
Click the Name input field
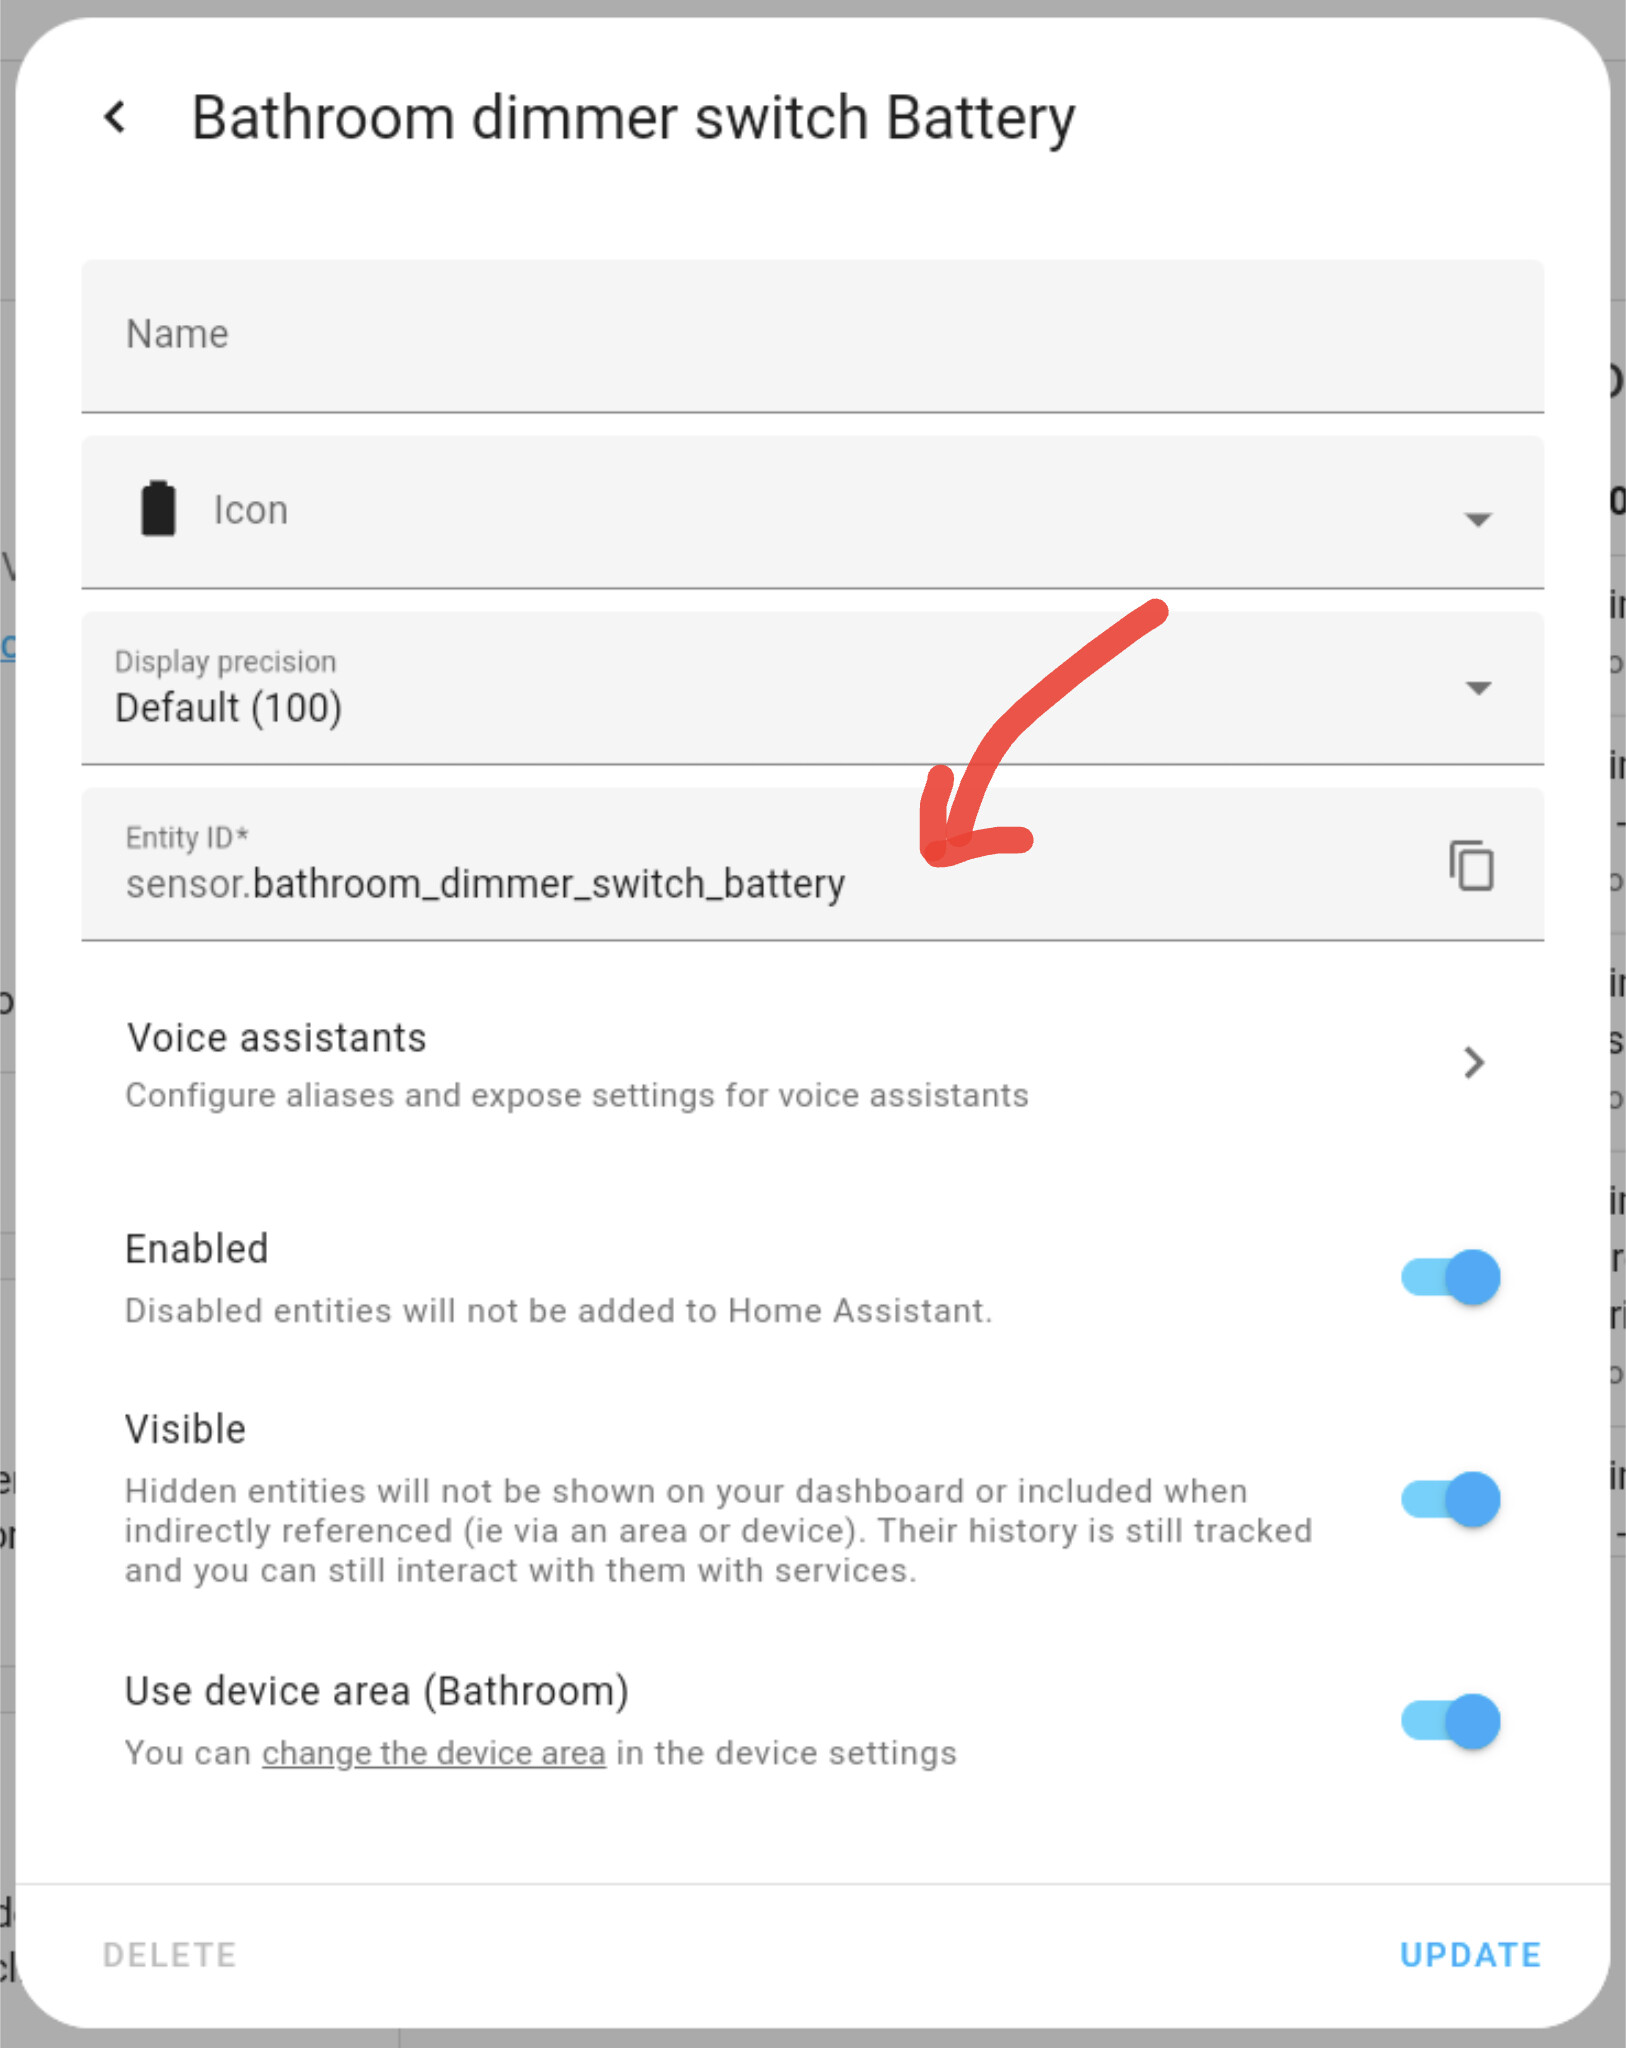[812, 336]
